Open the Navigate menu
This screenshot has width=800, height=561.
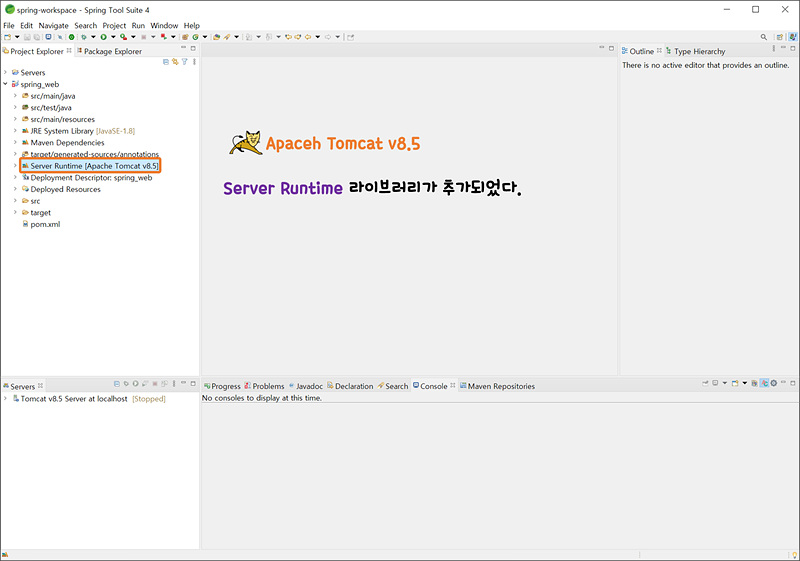[54, 26]
